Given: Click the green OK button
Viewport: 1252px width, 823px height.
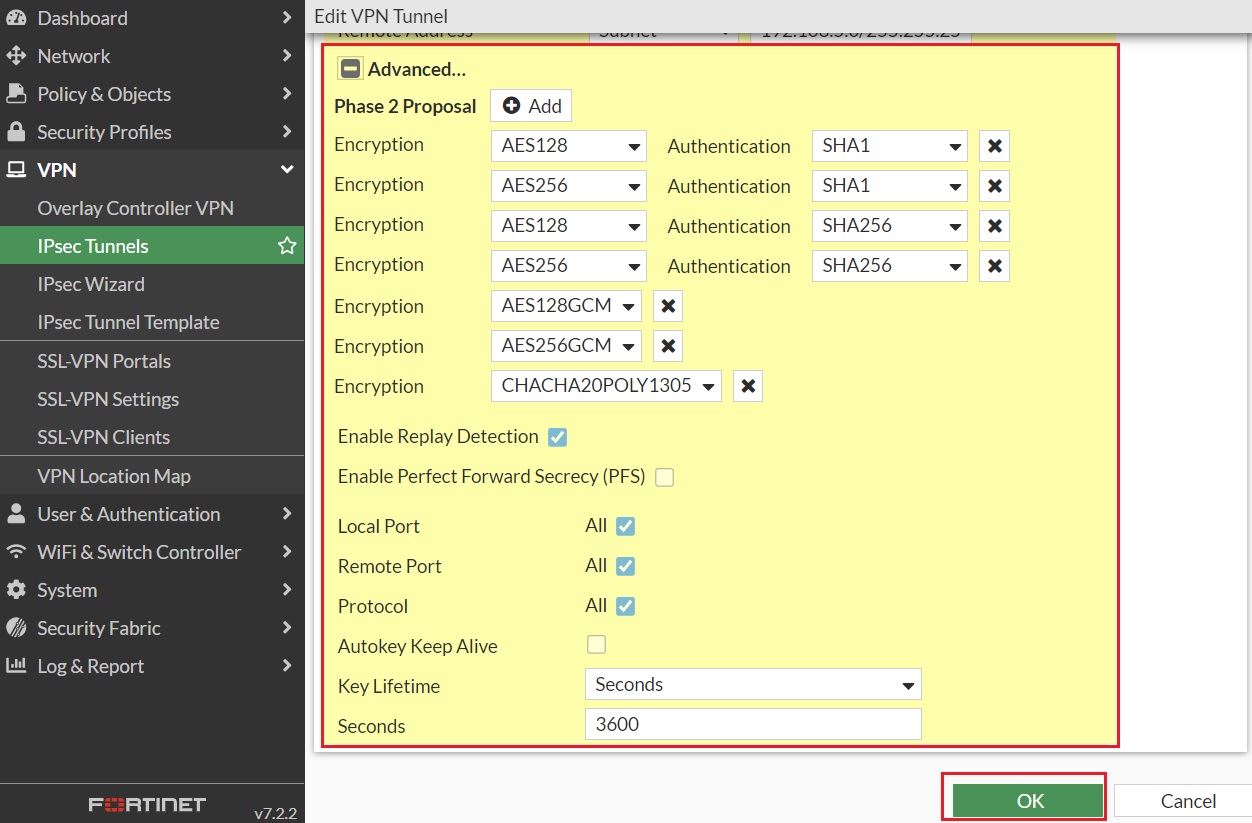Looking at the screenshot, I should click(1028, 800).
